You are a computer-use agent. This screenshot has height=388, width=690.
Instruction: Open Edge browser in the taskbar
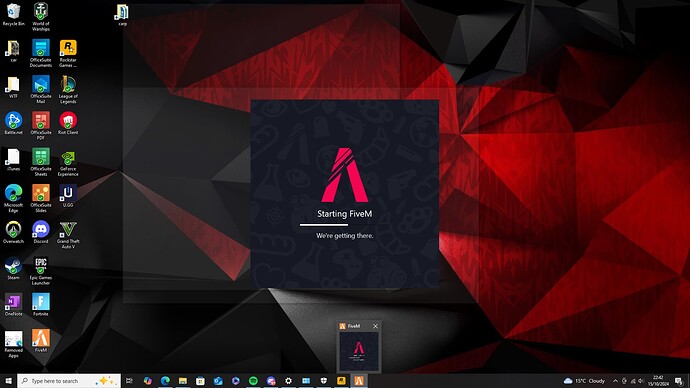(165, 381)
